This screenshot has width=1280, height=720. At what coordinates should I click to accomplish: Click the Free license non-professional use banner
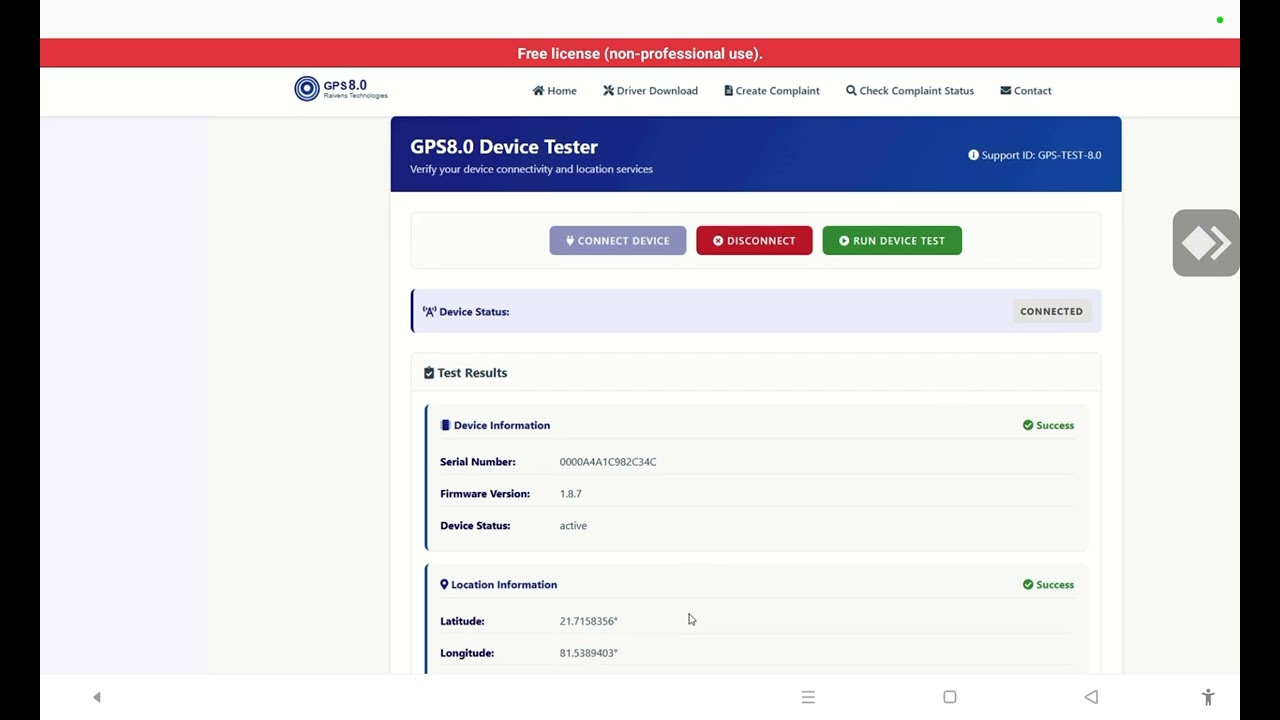point(640,53)
